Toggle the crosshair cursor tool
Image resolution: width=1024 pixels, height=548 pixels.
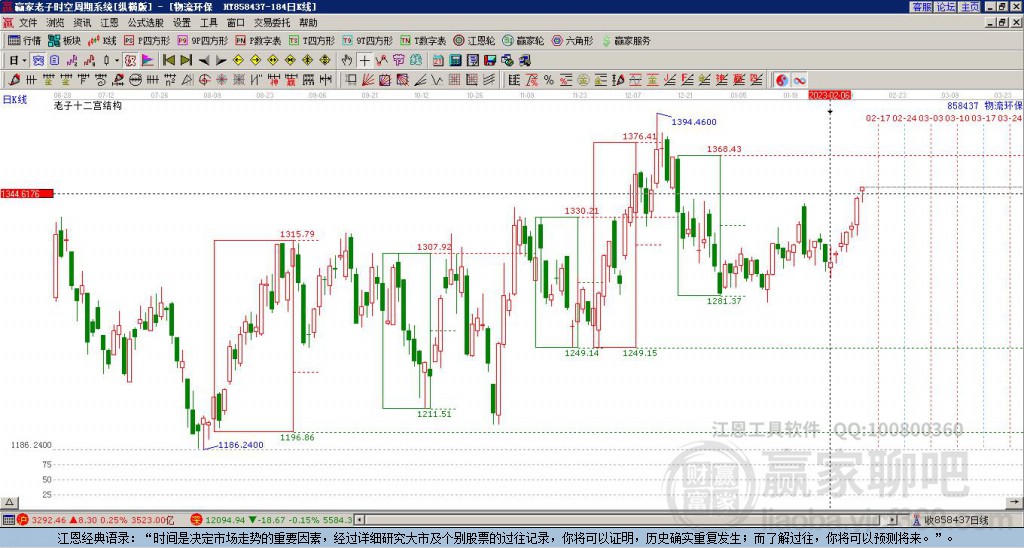click(364, 61)
